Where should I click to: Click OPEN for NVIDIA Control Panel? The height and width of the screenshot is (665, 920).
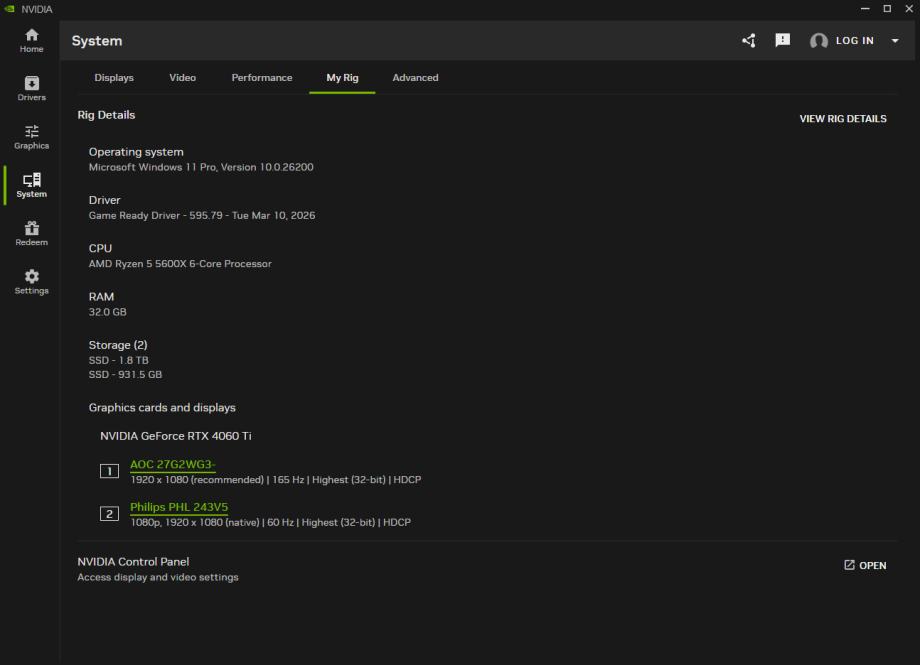tap(865, 565)
